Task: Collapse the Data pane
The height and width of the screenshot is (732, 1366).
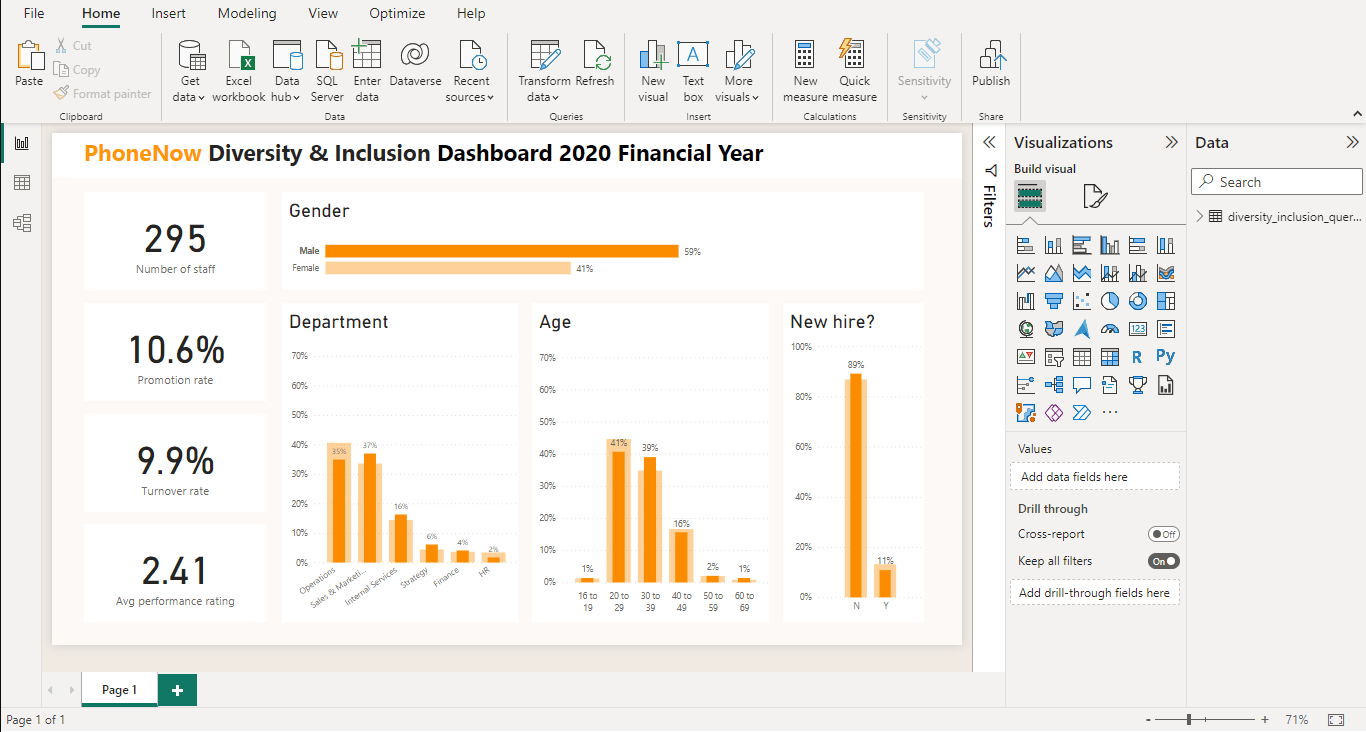Action: (1353, 142)
